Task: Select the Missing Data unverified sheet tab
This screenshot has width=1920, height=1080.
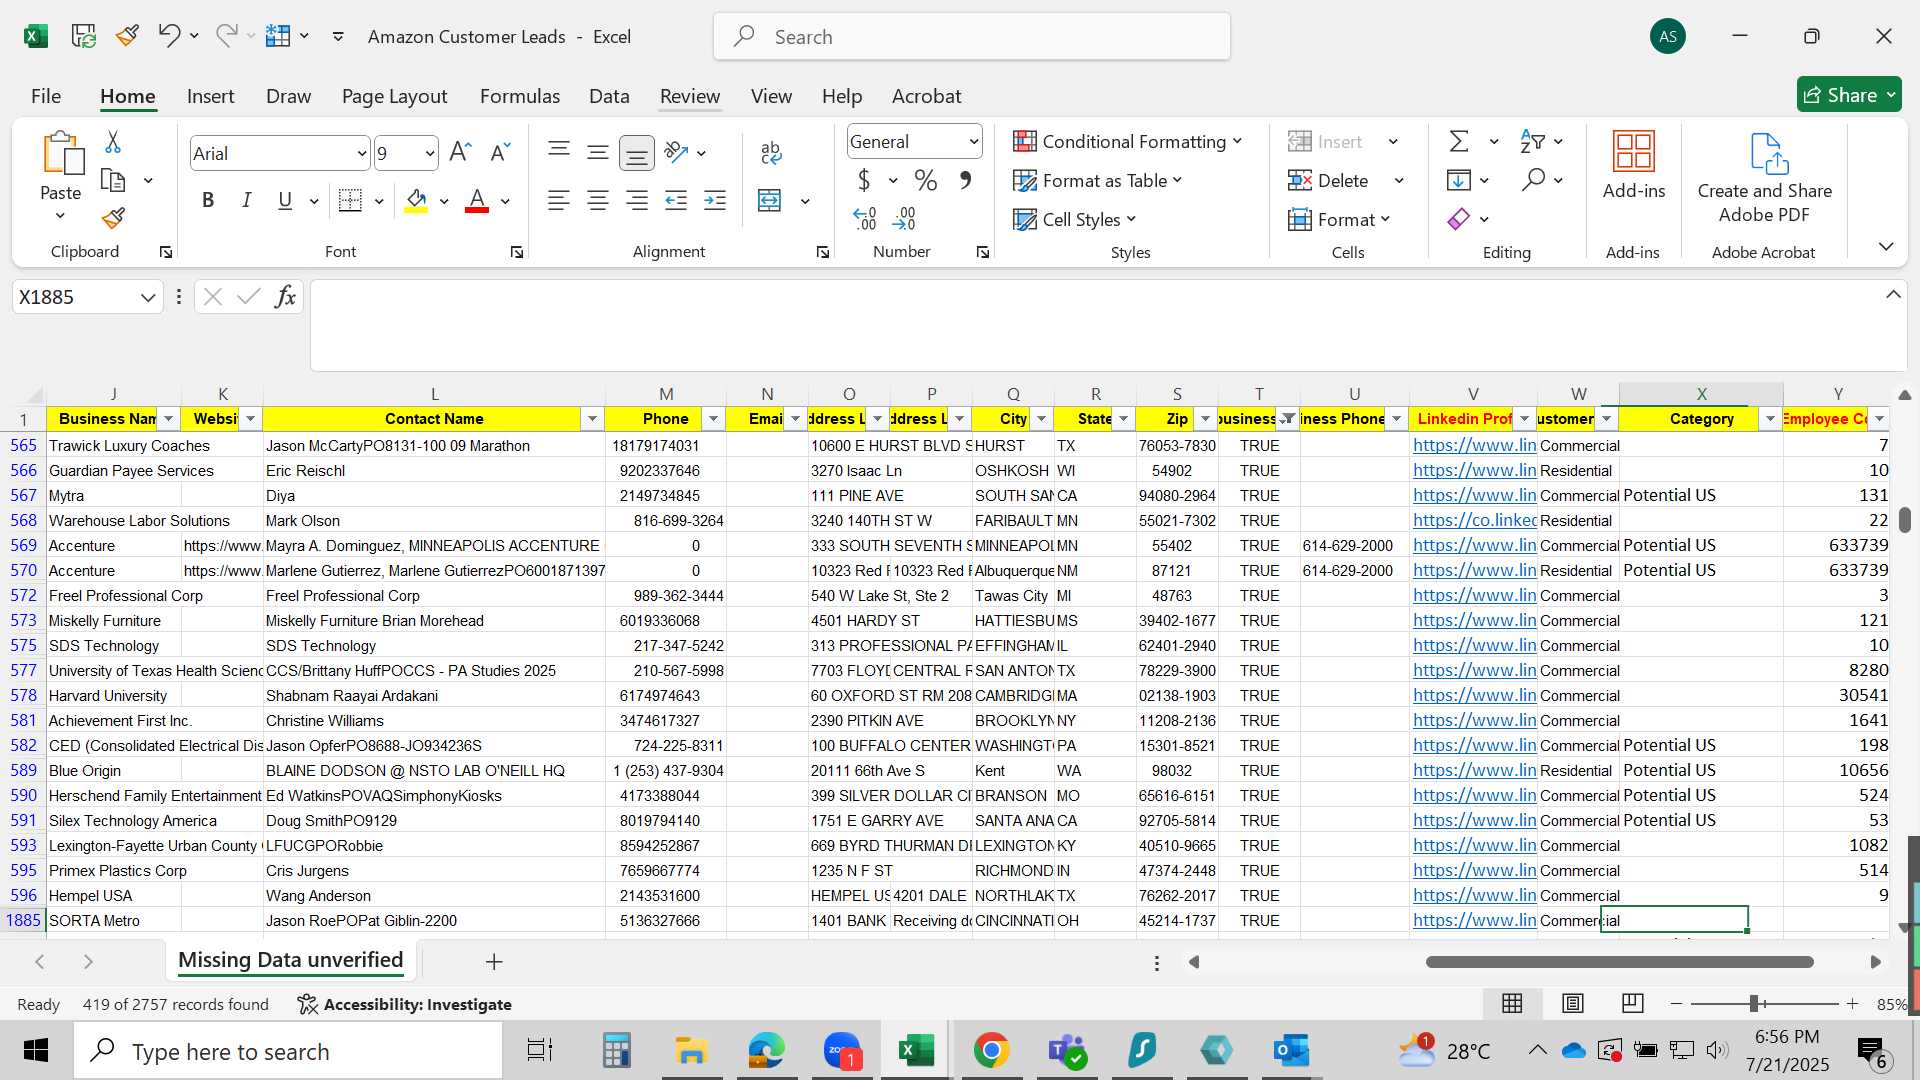Action: [291, 960]
